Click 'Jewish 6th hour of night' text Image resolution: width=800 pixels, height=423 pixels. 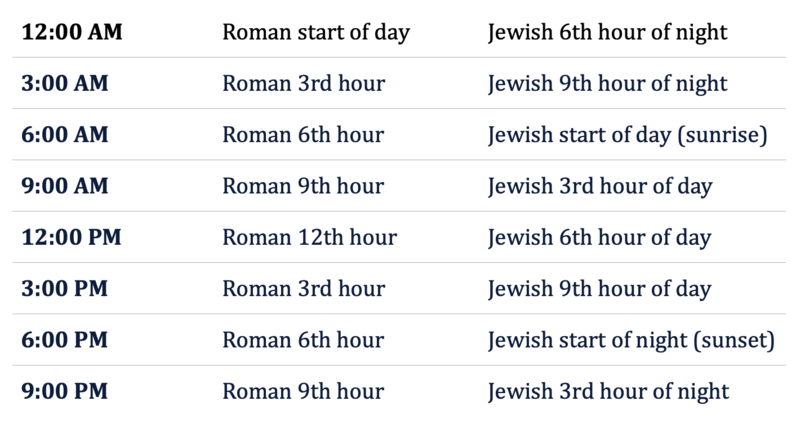pyautogui.click(x=607, y=32)
